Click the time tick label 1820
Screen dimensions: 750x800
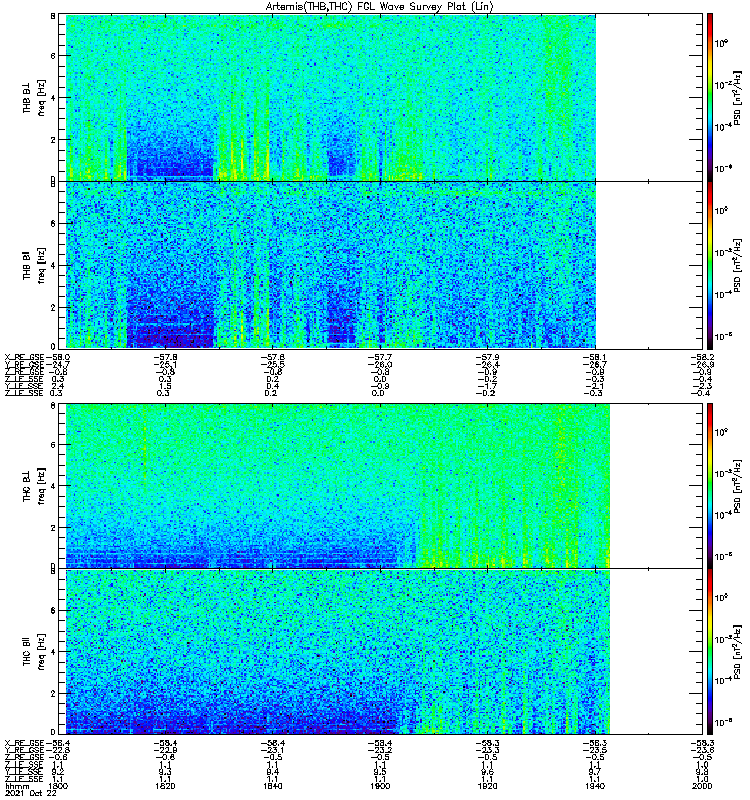pos(165,786)
